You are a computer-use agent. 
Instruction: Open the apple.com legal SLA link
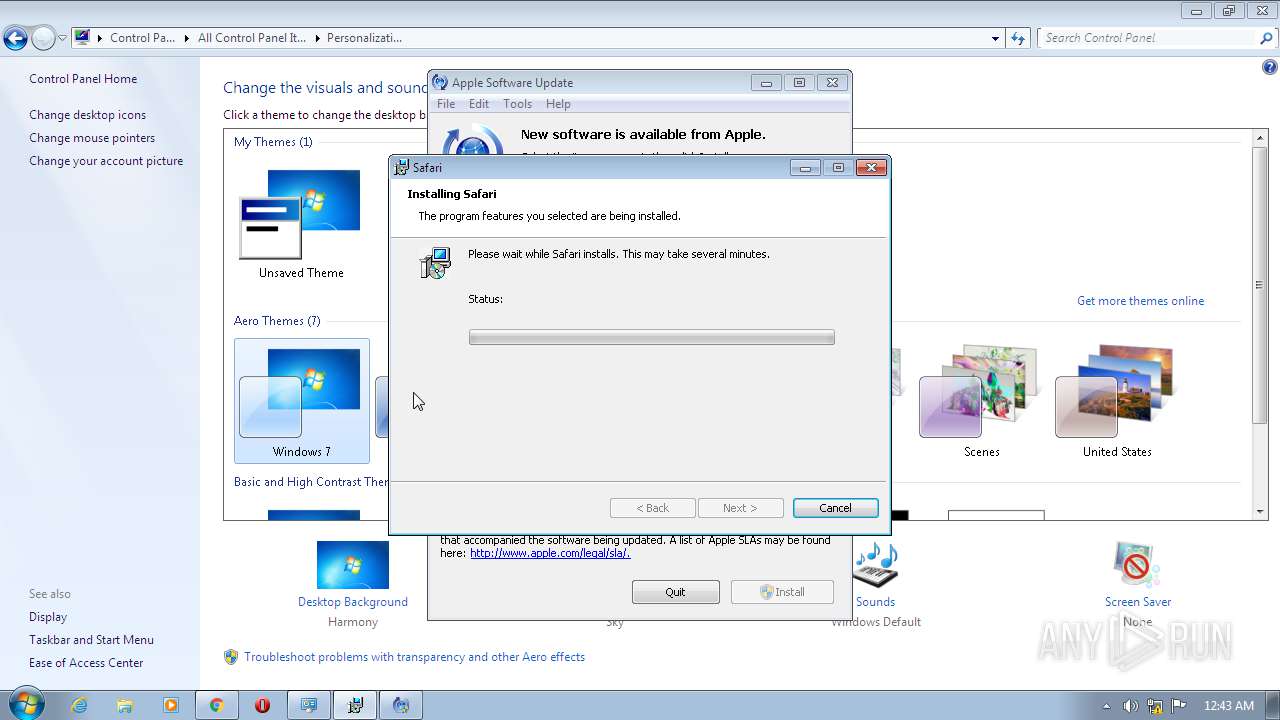coord(550,553)
